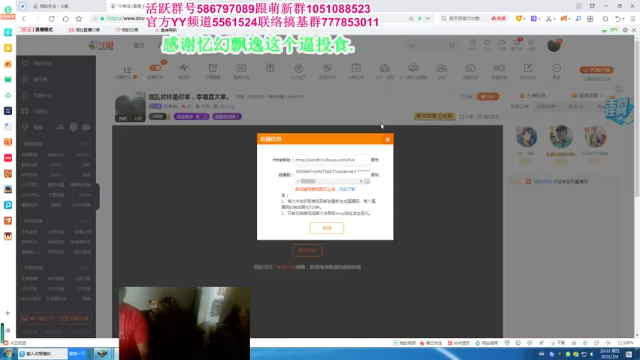
Task: Click the clipboard task icon in streamer toolbar
Action: tap(356, 68)
